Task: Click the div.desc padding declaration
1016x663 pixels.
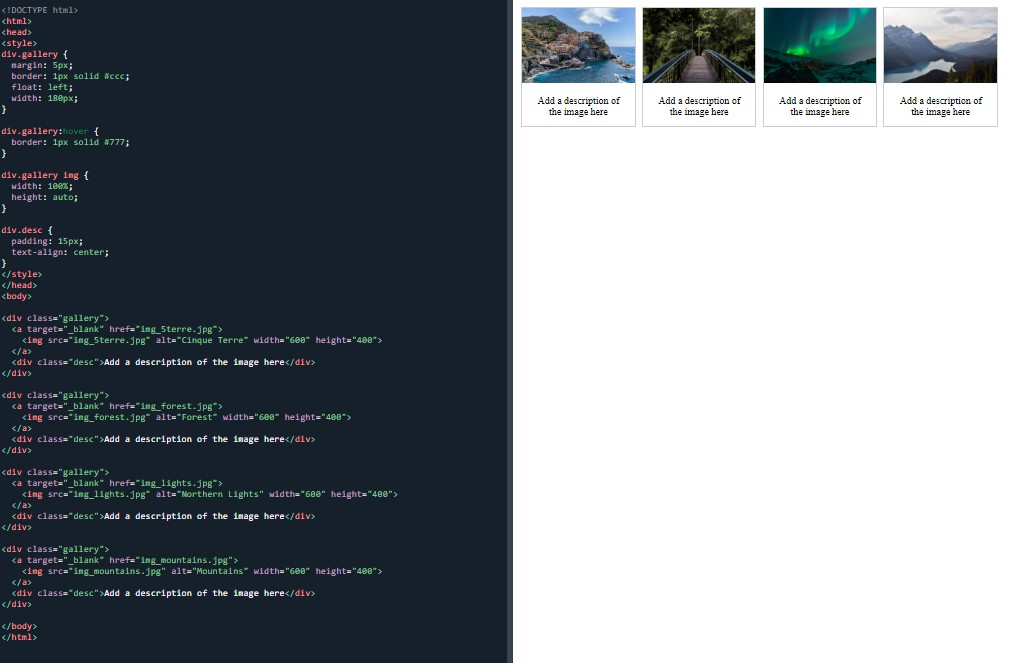Action: point(45,241)
